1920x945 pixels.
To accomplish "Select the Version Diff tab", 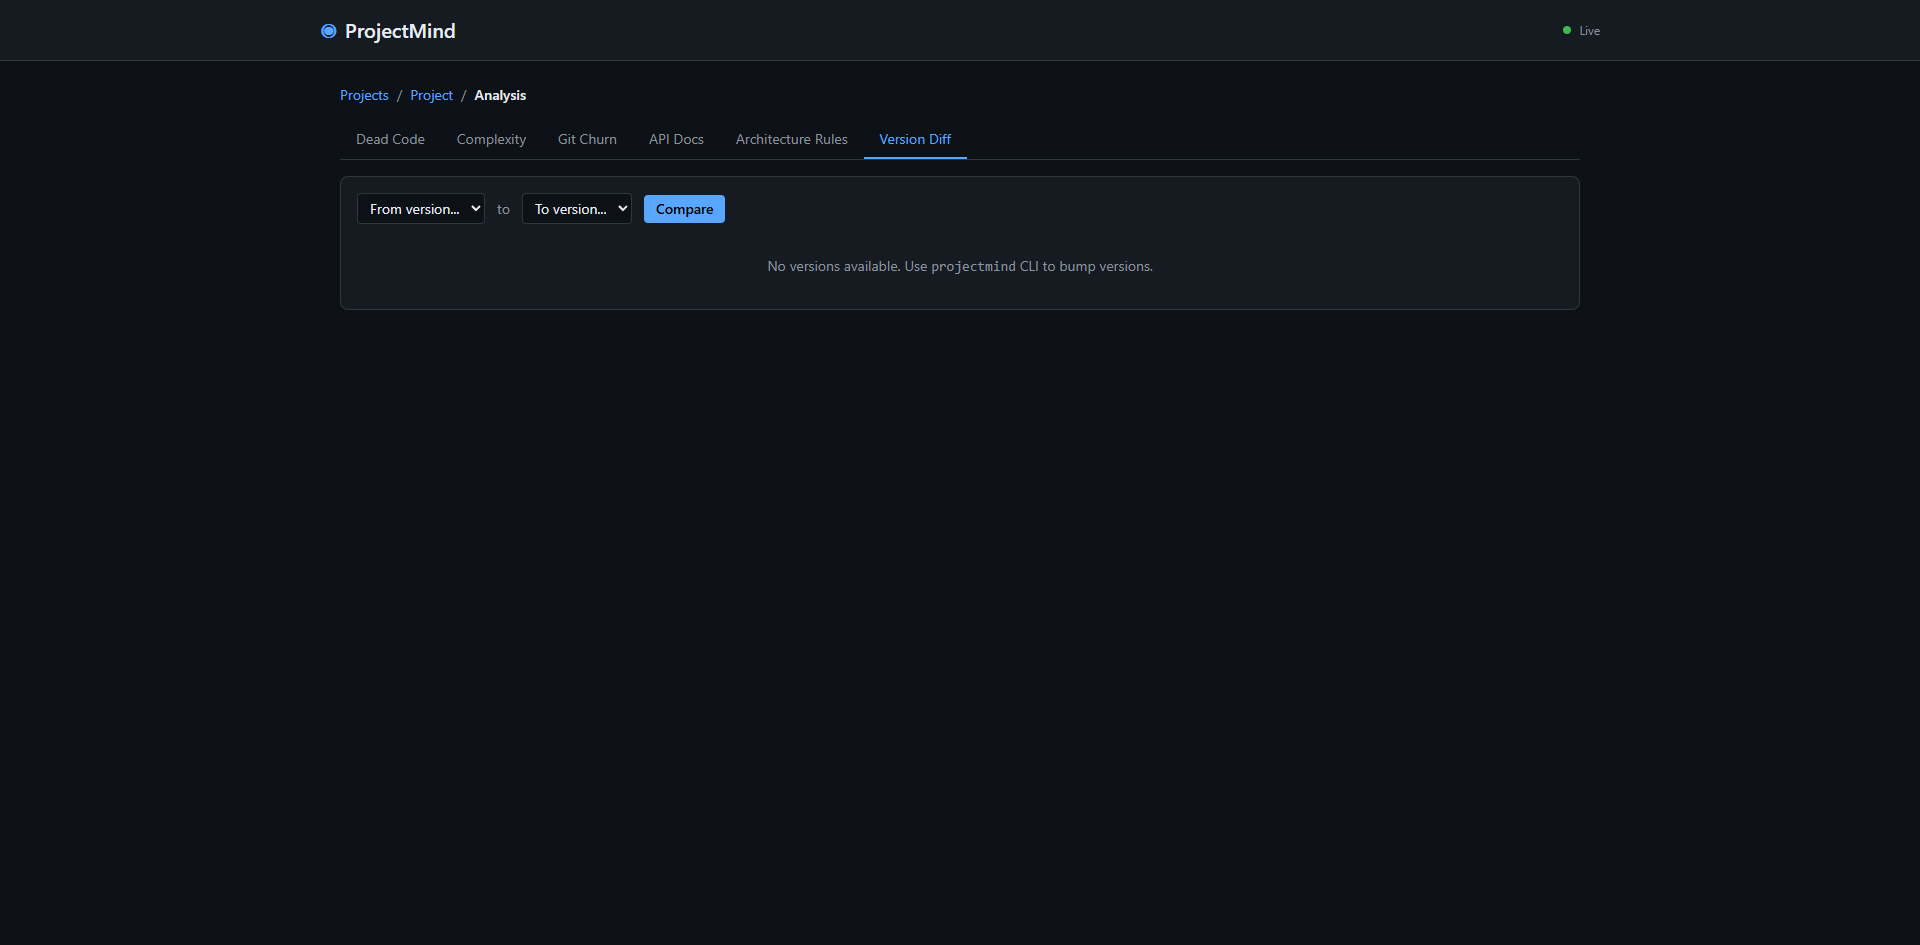I will click(915, 139).
